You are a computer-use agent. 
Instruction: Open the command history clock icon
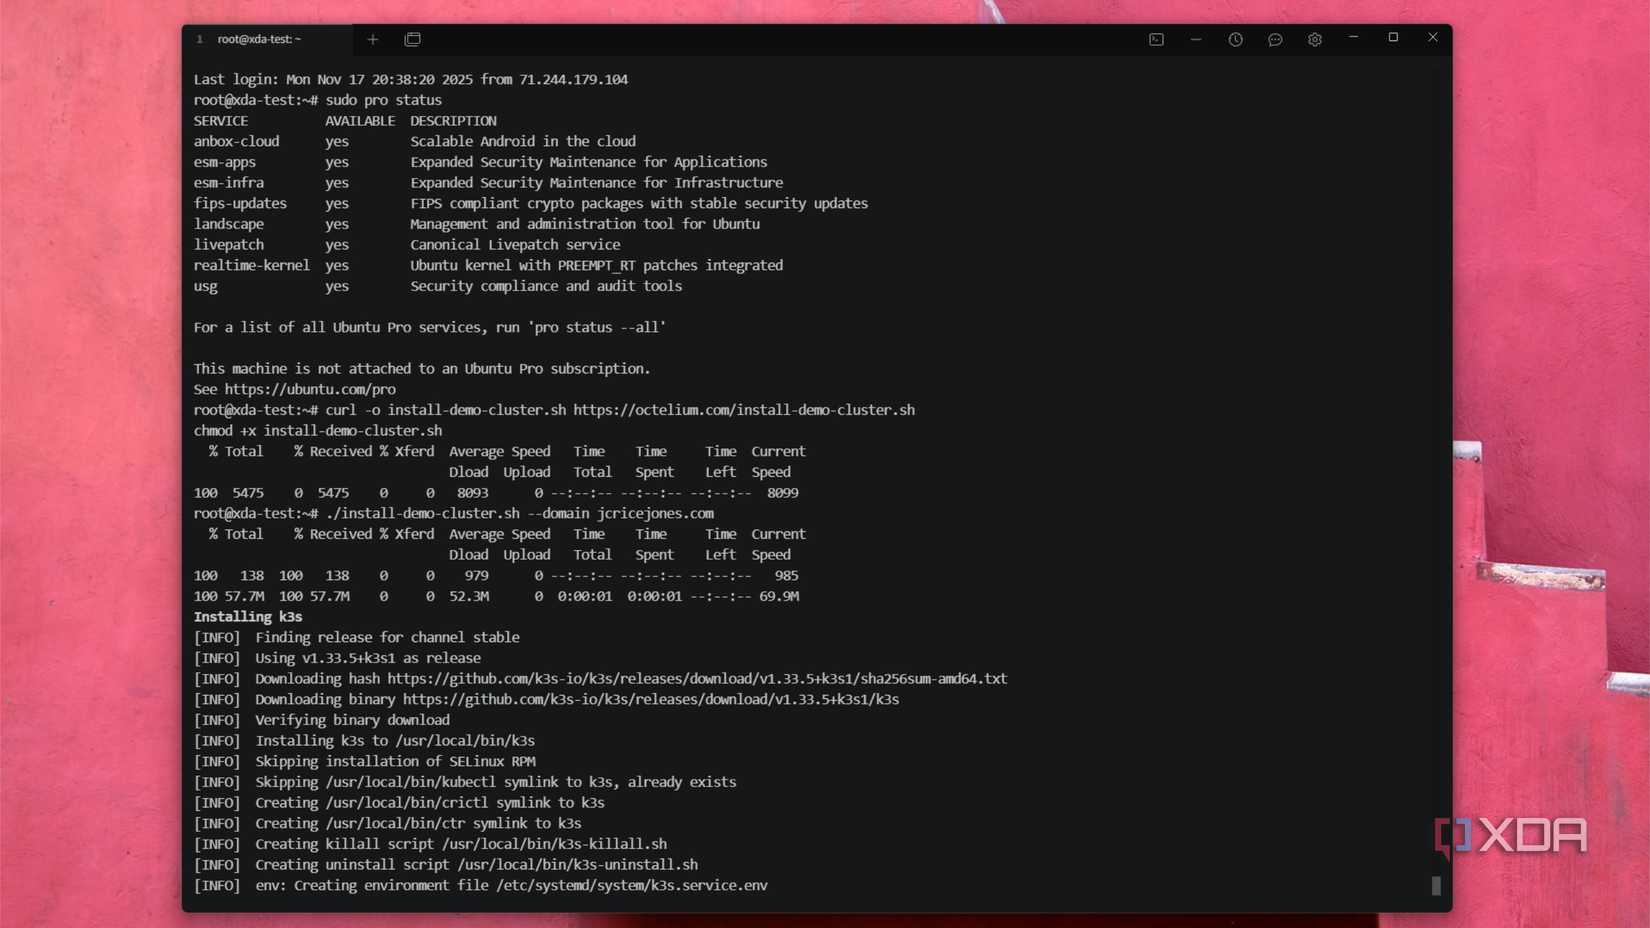click(1235, 39)
